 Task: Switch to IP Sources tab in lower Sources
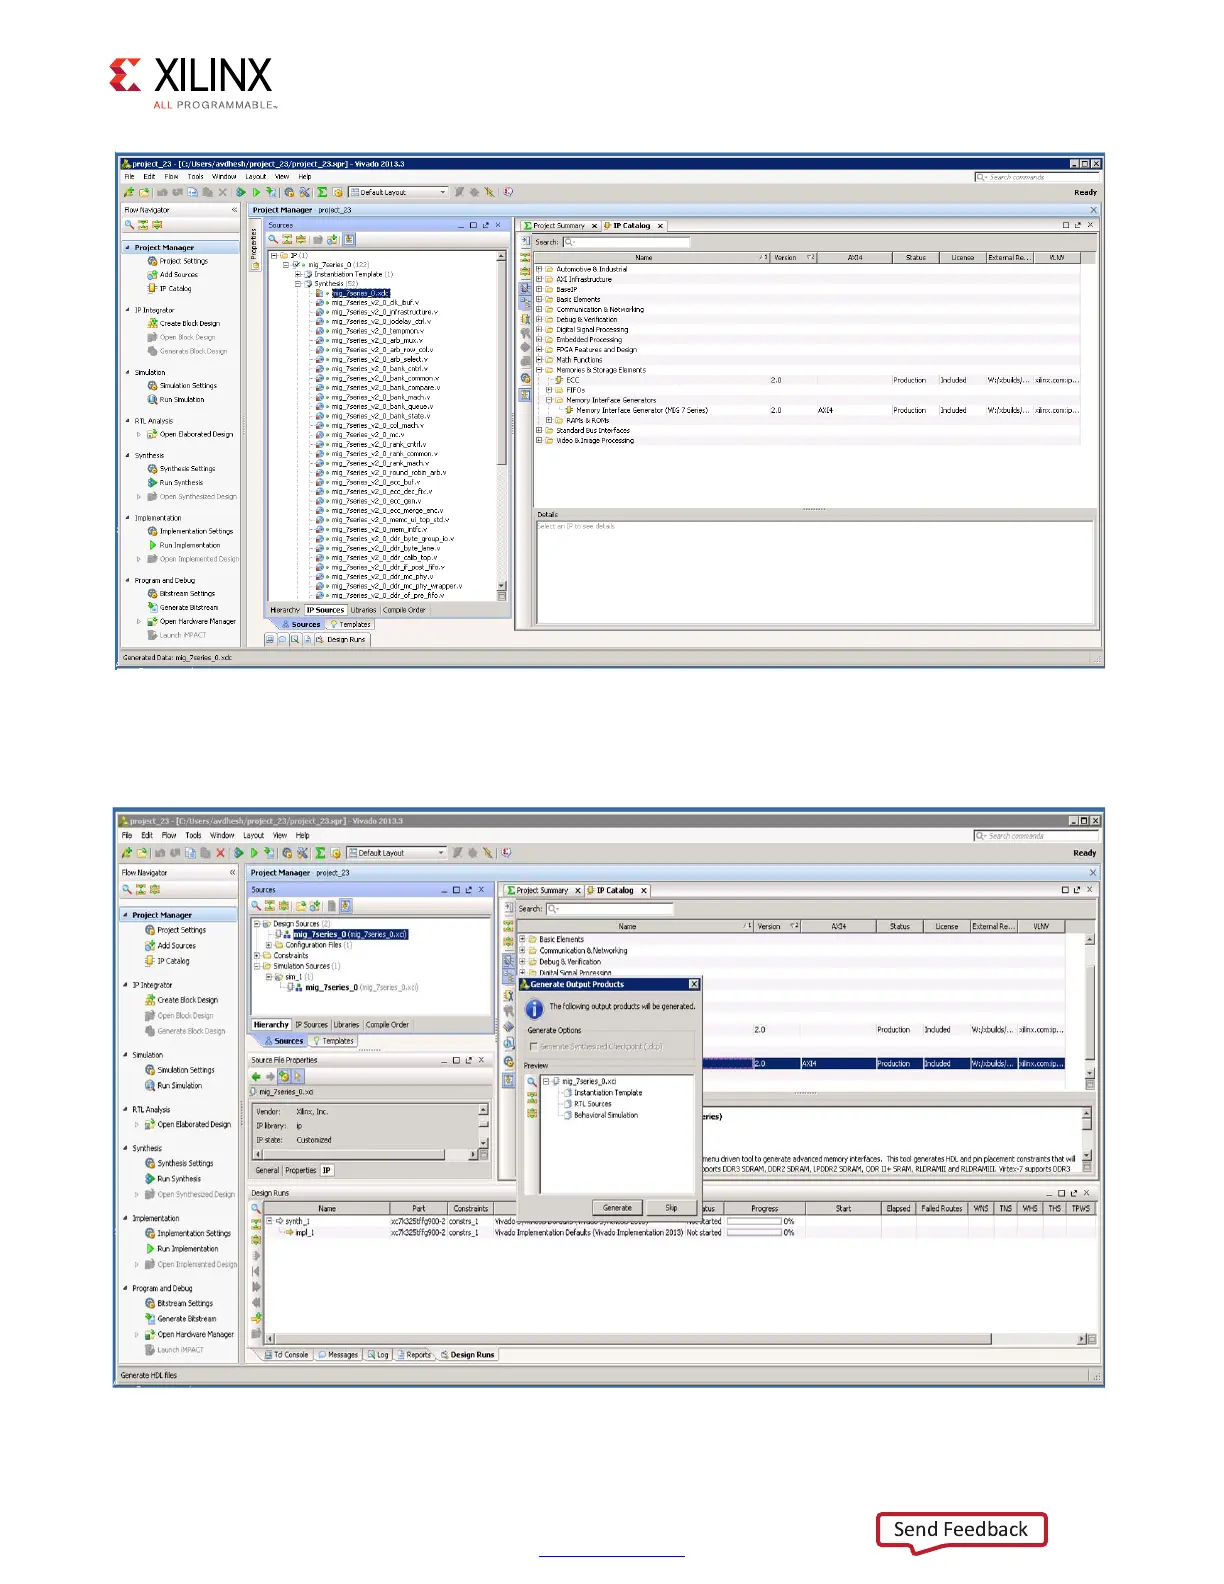(312, 1025)
